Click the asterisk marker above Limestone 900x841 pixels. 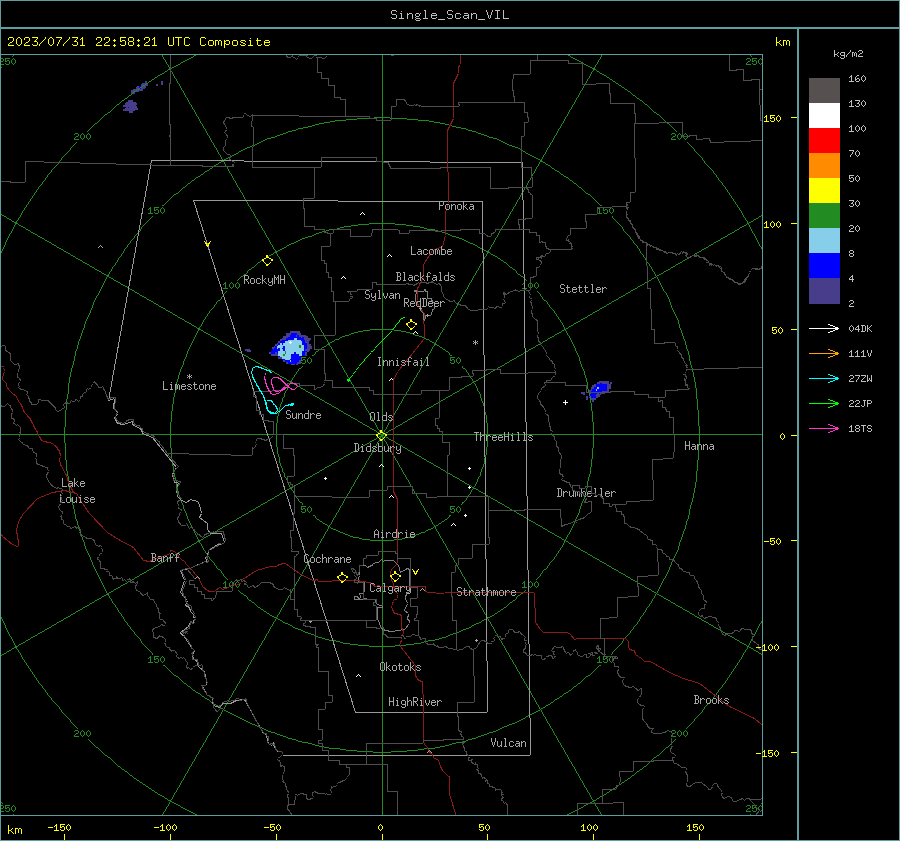click(x=189, y=377)
